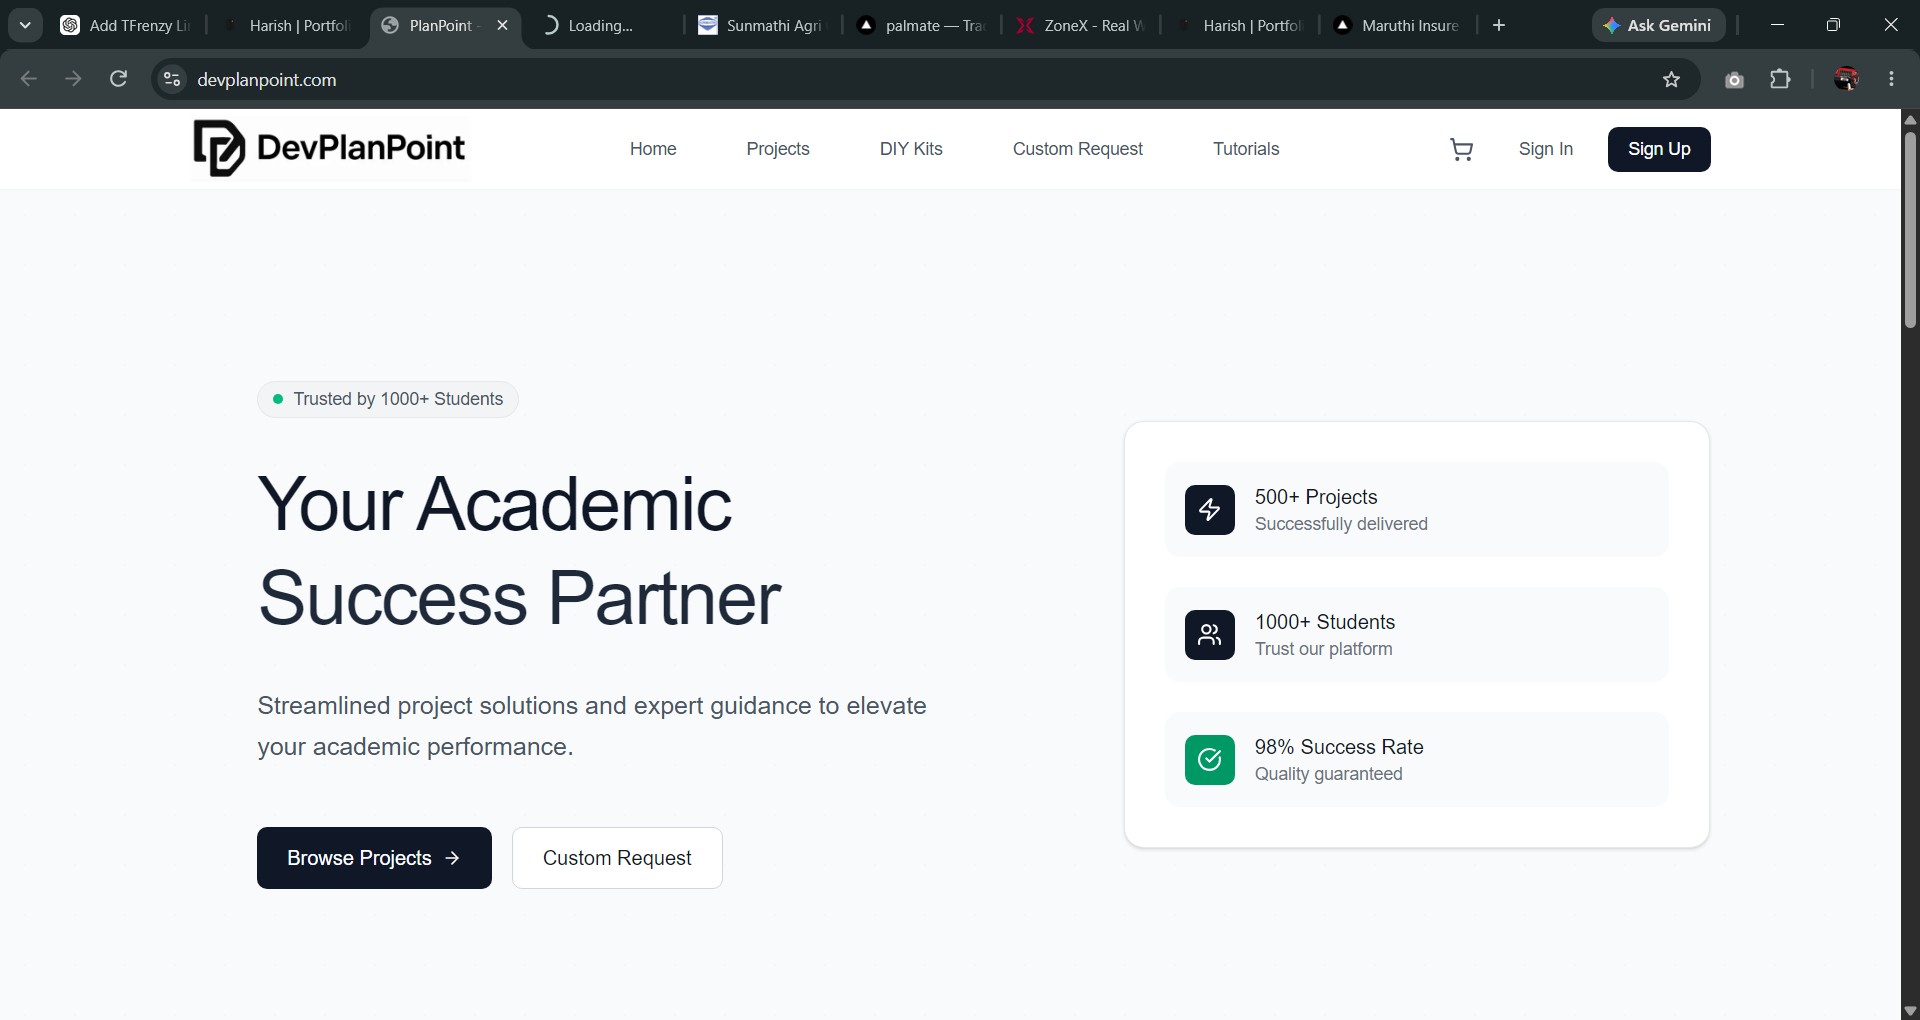The image size is (1920, 1020).
Task: Open the Chrome three-dot menu
Action: (1891, 79)
